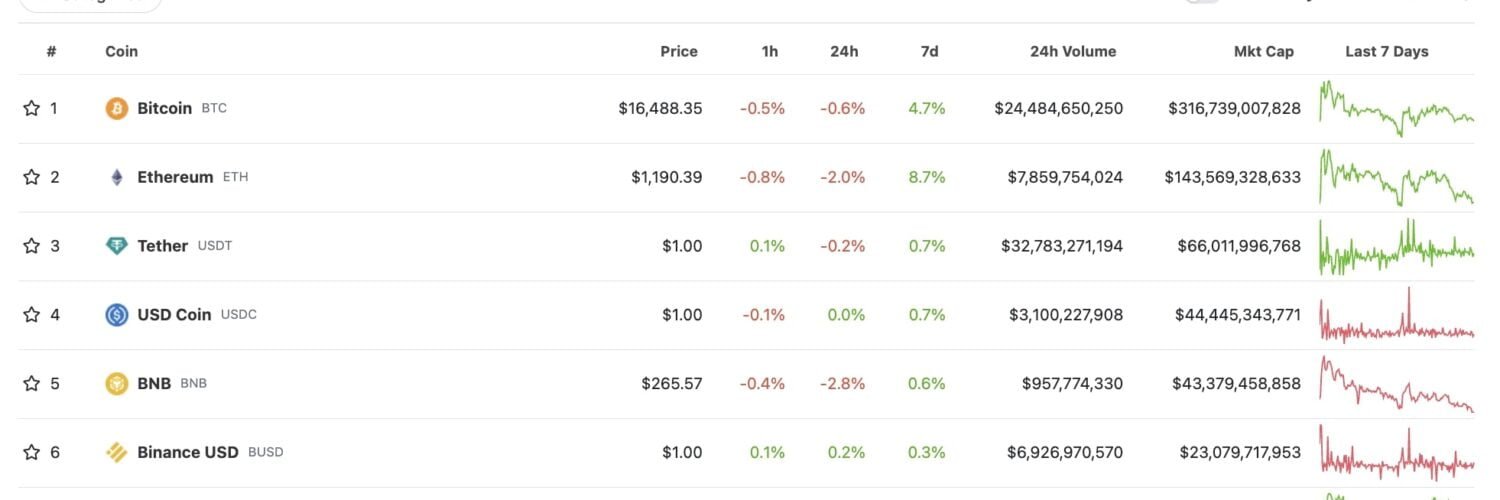The width and height of the screenshot is (1500, 500).
Task: Click the star for Binance USD
Action: [31, 453]
